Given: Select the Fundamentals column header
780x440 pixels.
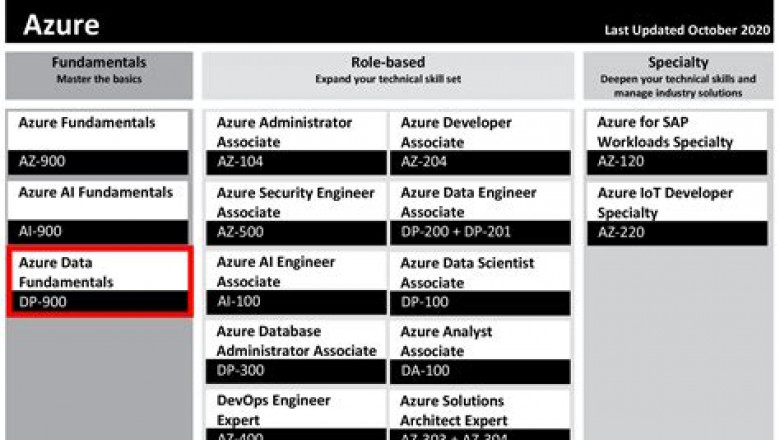Looking at the screenshot, I should (x=99, y=70).
